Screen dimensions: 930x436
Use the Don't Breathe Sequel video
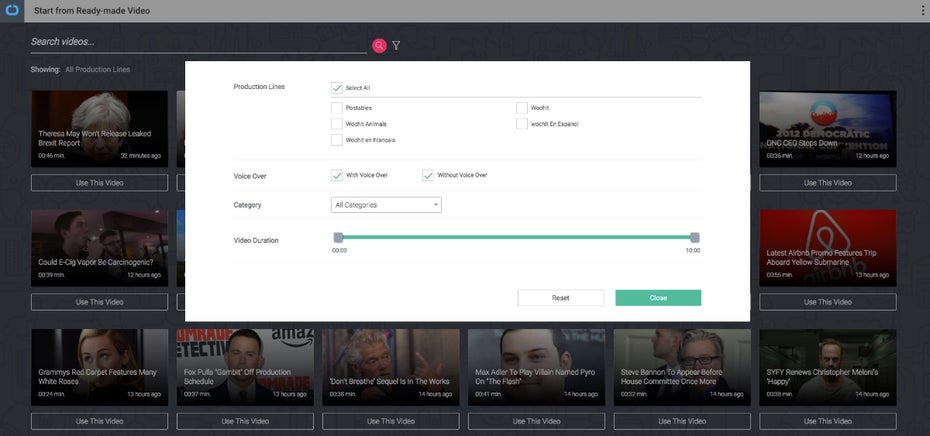click(x=391, y=421)
